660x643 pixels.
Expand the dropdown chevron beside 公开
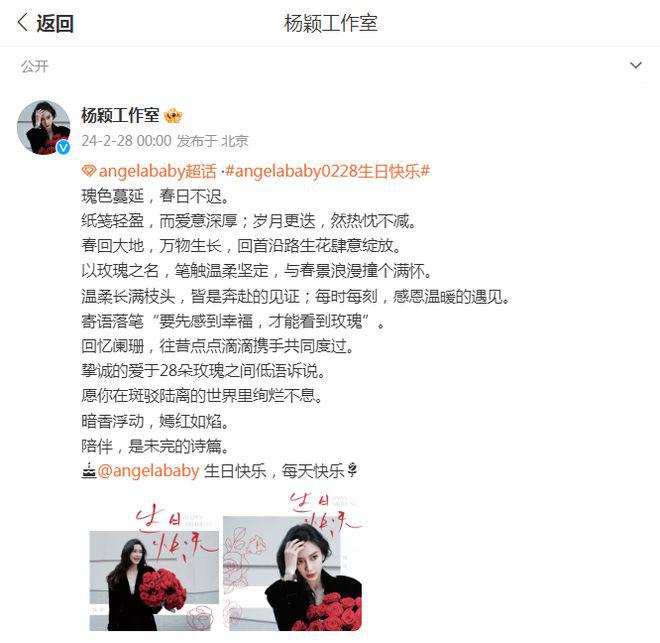636,65
